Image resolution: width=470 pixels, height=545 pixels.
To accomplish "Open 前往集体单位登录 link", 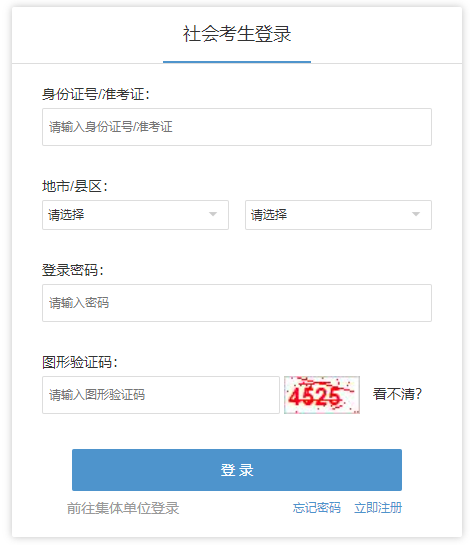I will (x=123, y=508).
